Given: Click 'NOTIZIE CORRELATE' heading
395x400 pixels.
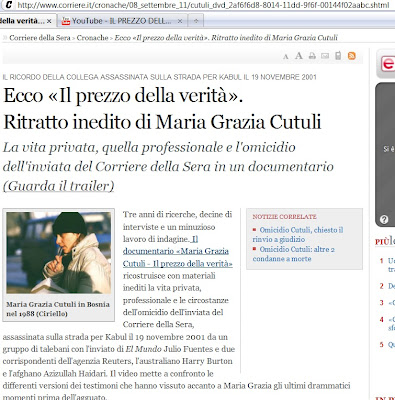Looking at the screenshot, I should (284, 217).
